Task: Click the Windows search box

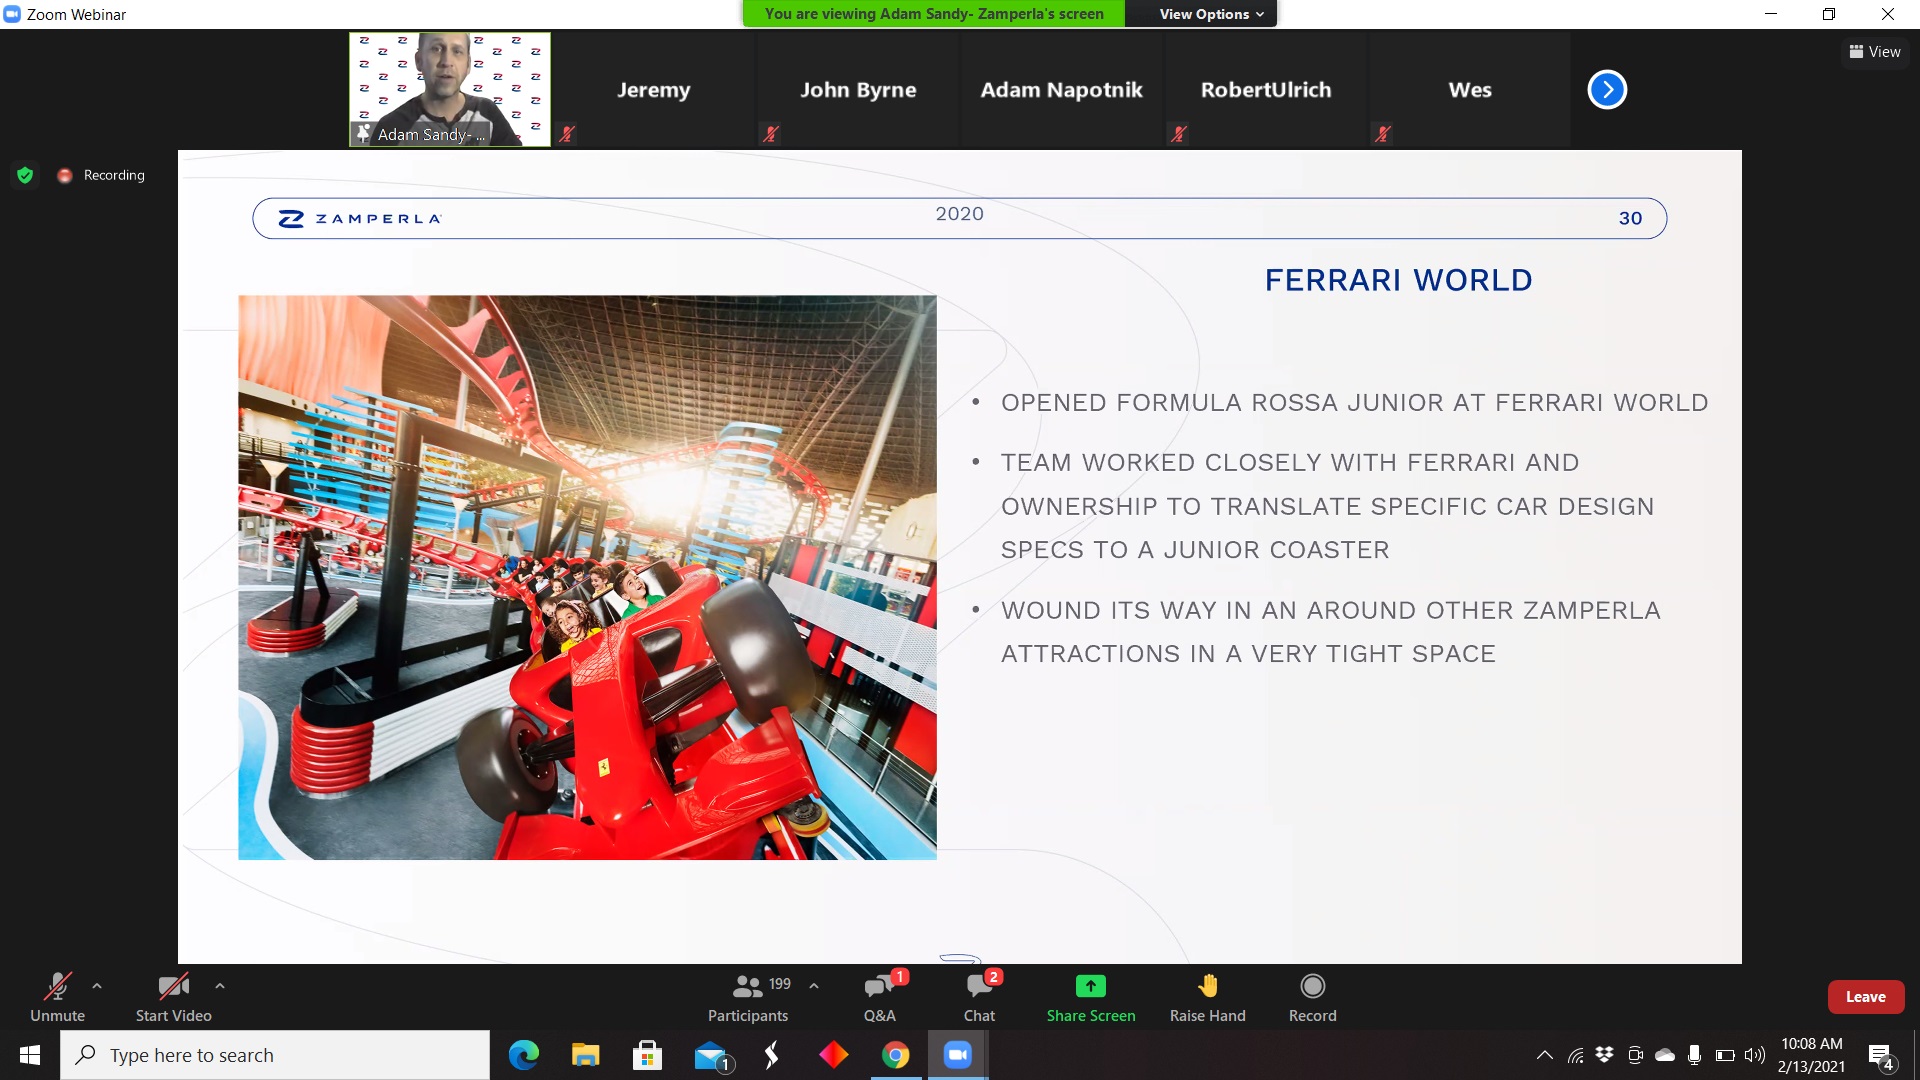Action: point(275,1055)
